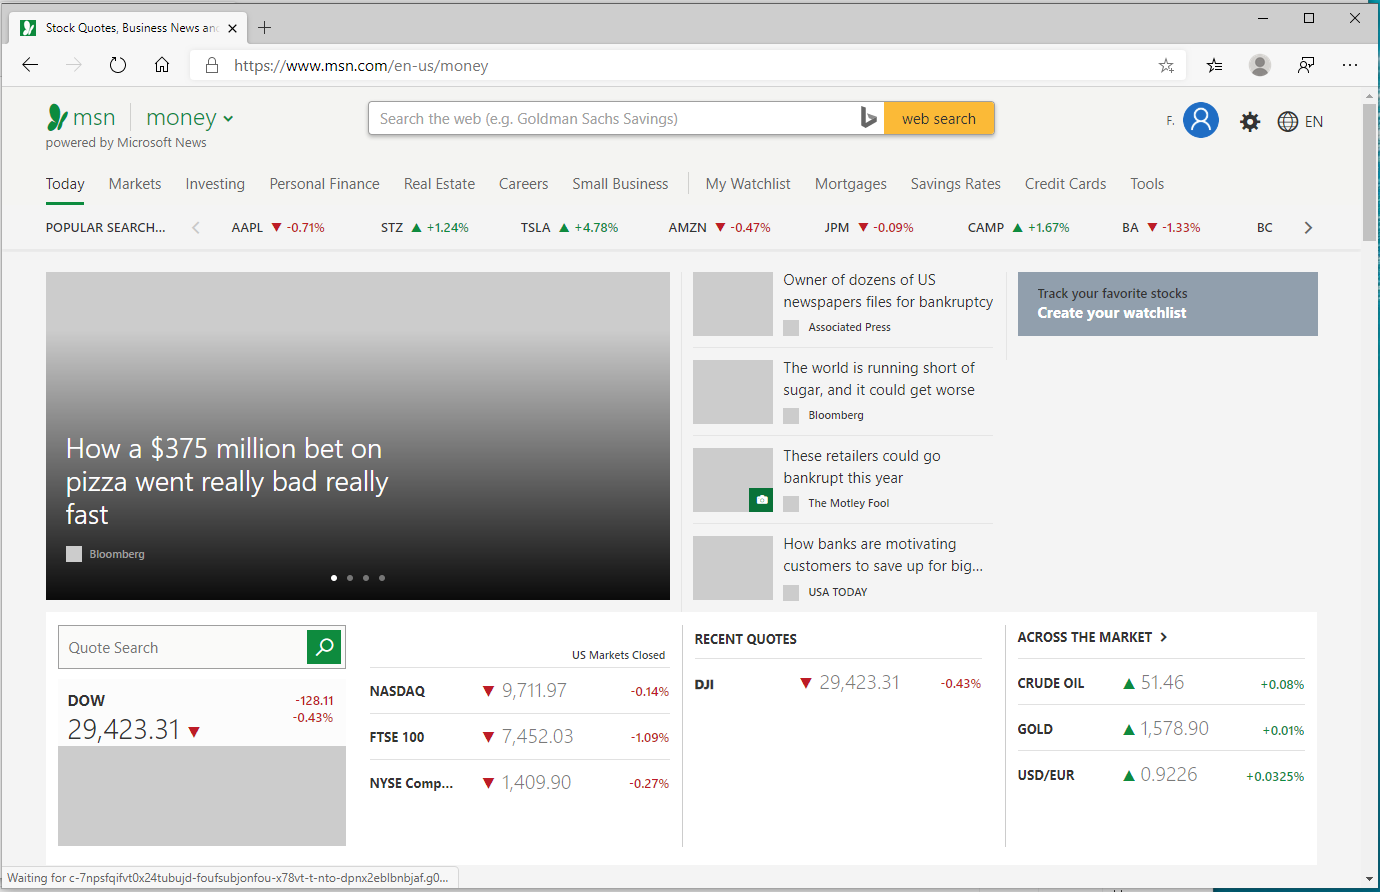Open the FTSE 100 index row
Image resolution: width=1380 pixels, height=892 pixels.
[519, 737]
